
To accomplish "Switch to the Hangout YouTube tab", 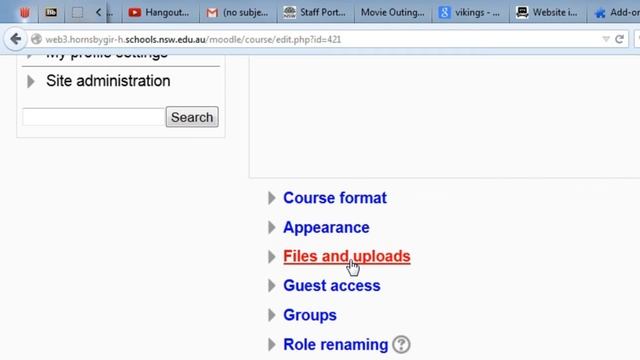I will click(x=159, y=12).
